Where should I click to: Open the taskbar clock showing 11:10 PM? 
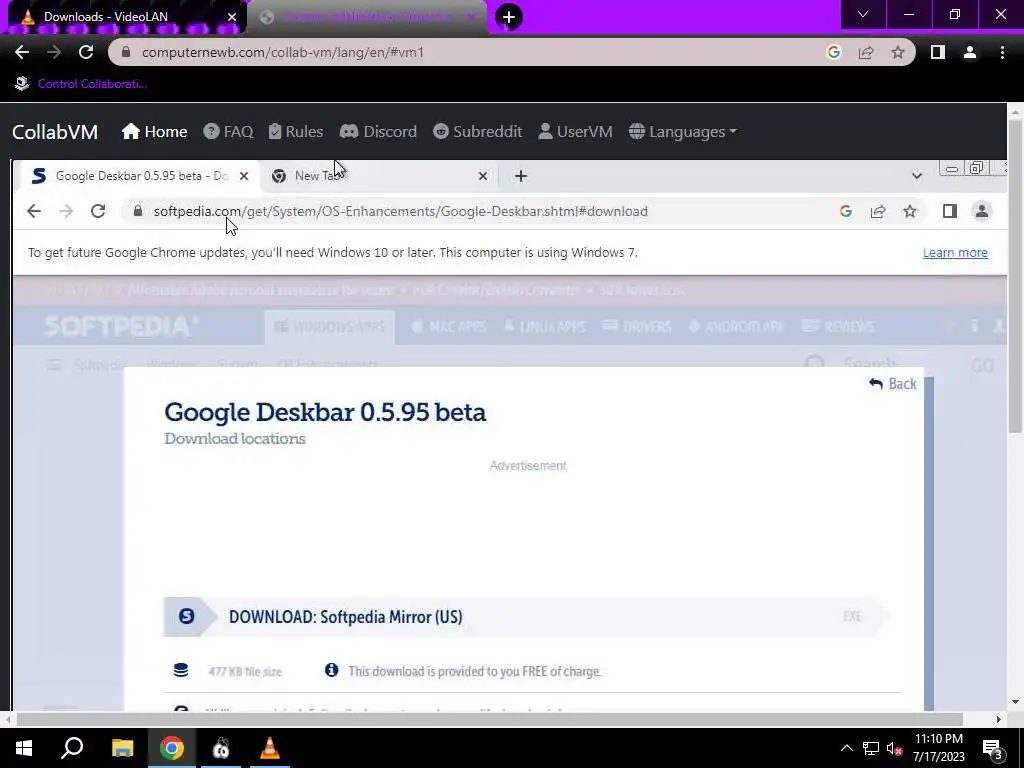pos(938,748)
